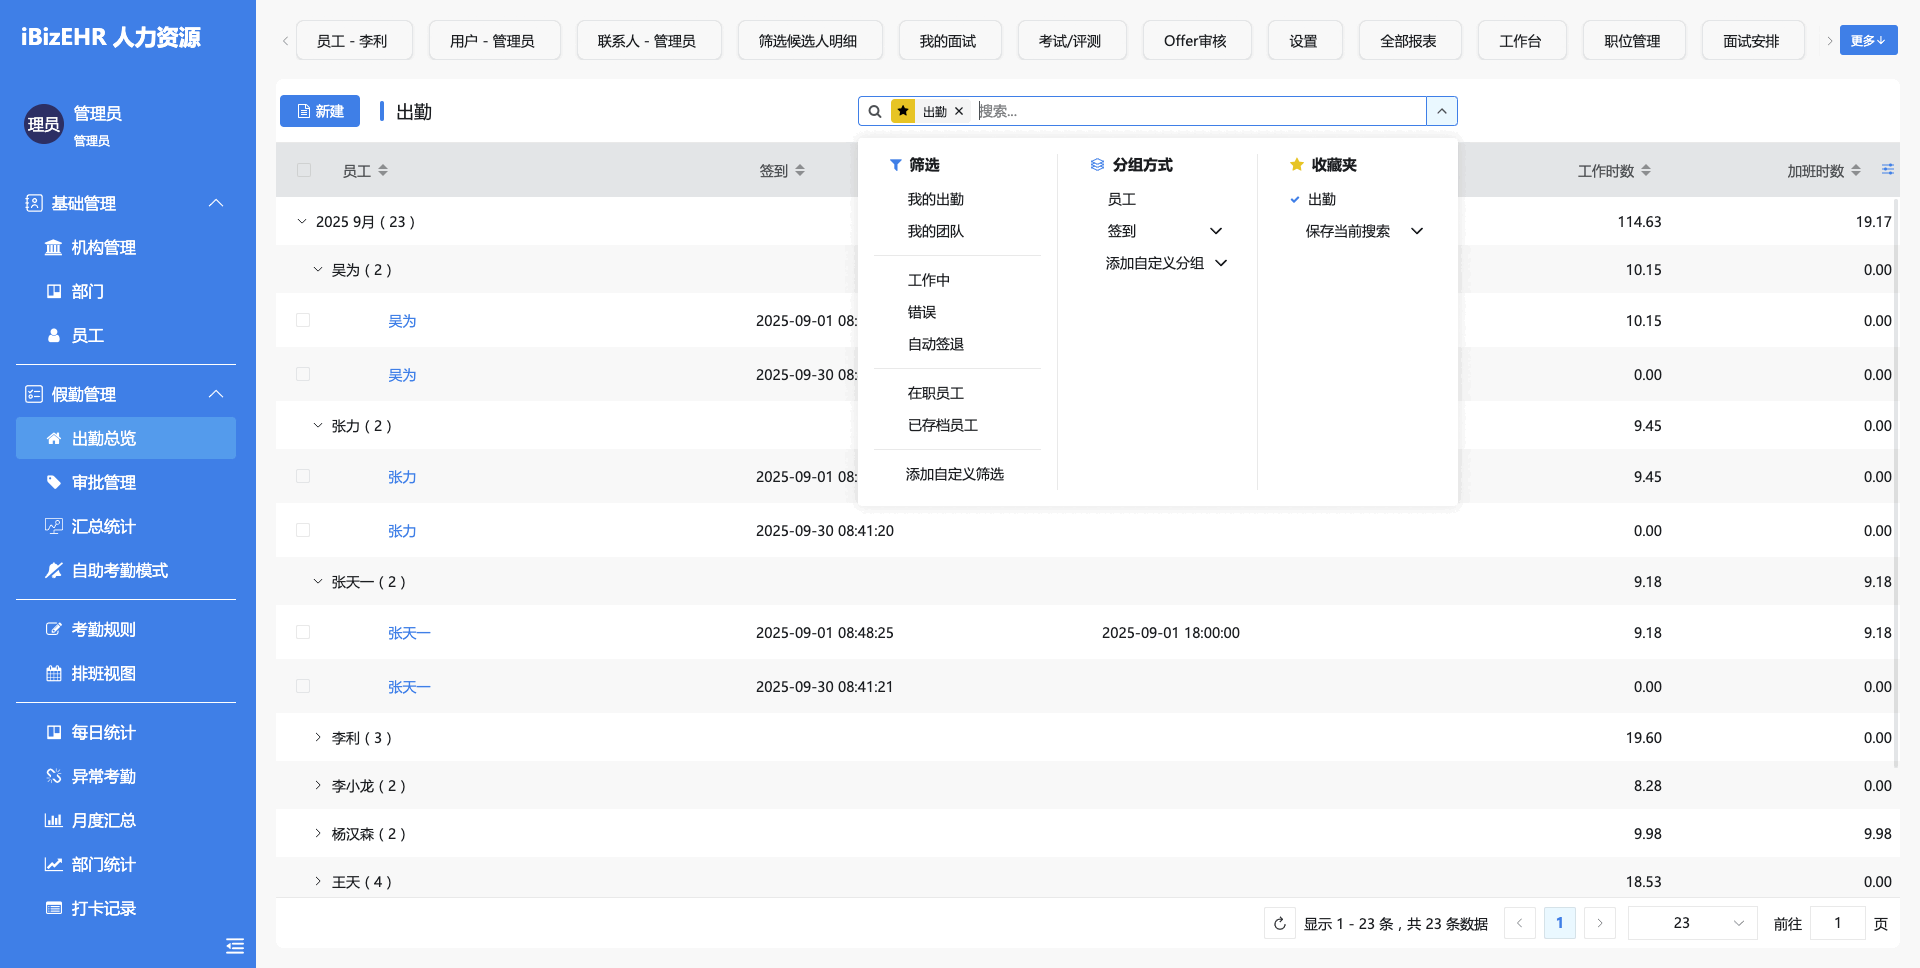Click the 新建 button
The image size is (1920, 968).
click(320, 111)
